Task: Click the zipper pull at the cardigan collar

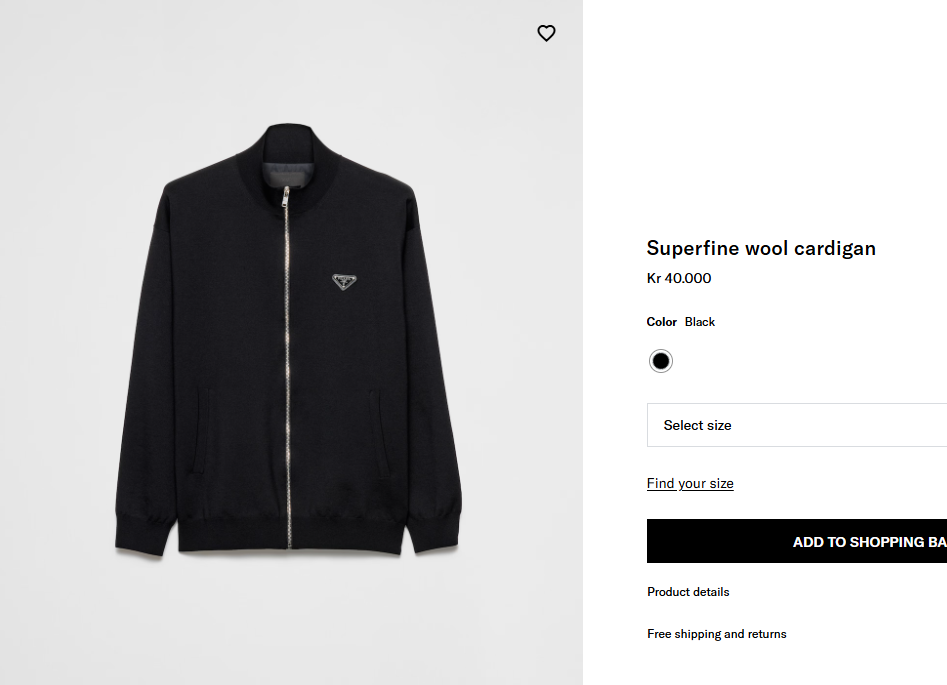Action: (x=286, y=196)
